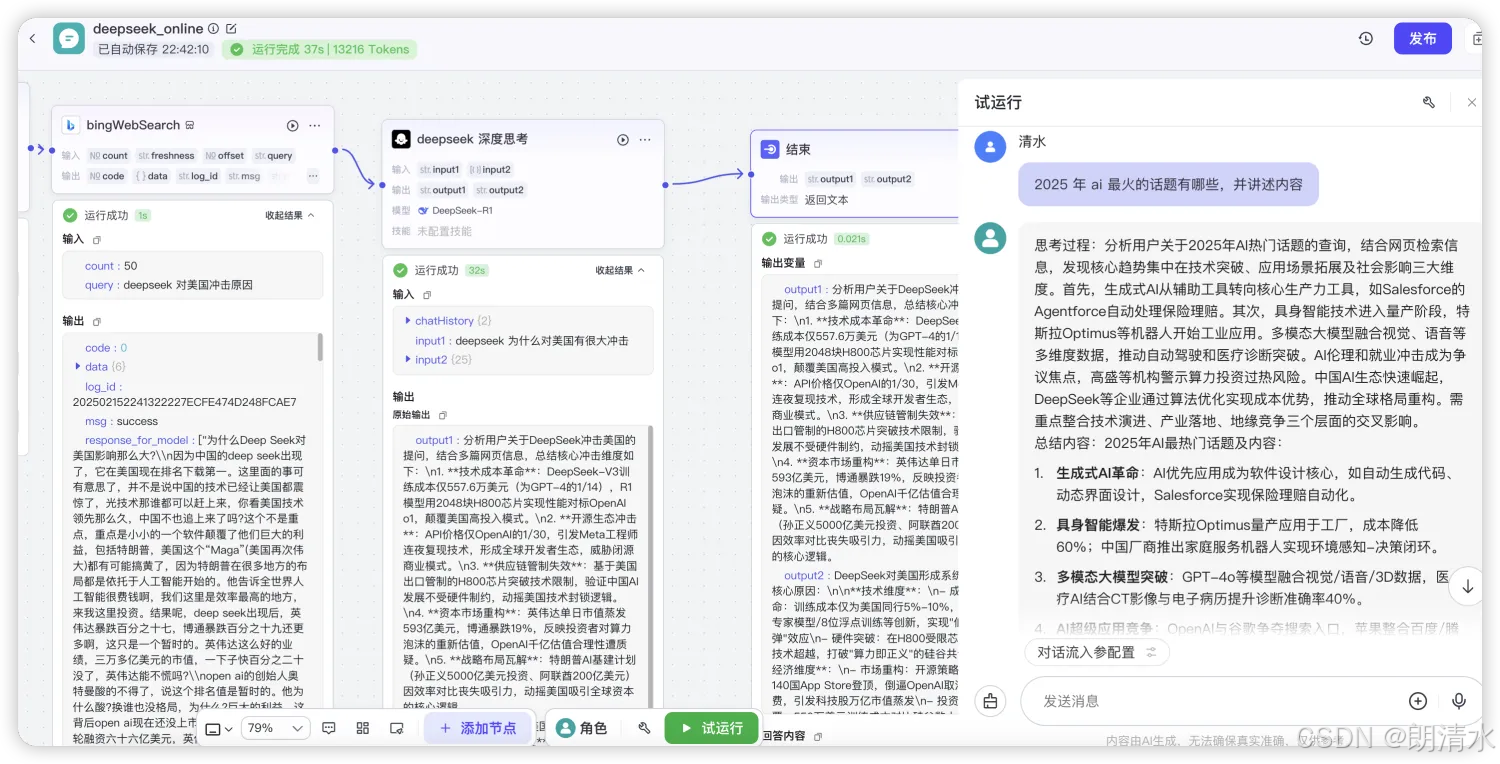
Task: Expand input2 {25} tree item
Action: pyautogui.click(x=408, y=359)
